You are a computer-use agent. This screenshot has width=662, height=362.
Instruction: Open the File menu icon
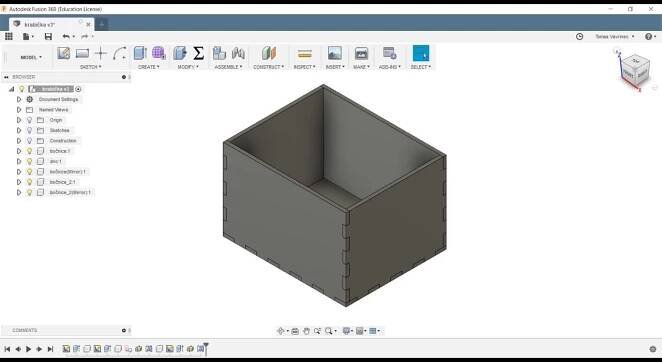(26, 37)
